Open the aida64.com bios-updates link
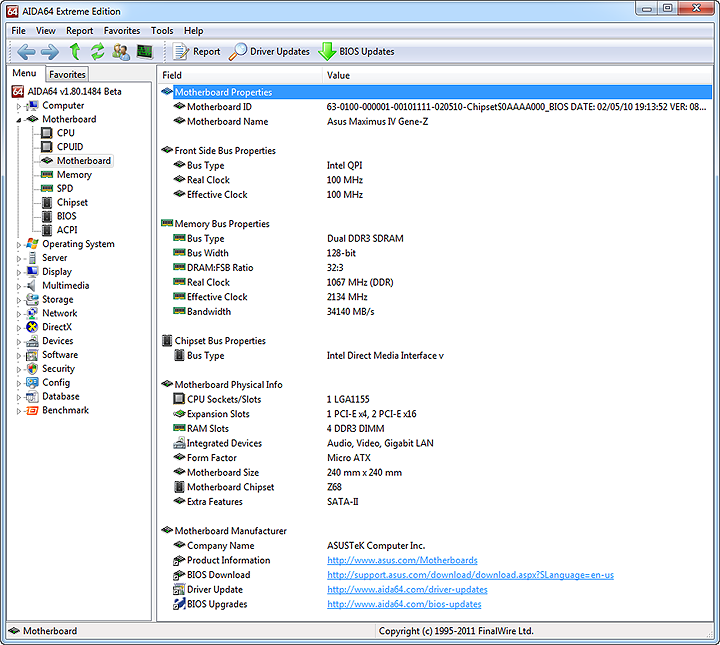Image resolution: width=720 pixels, height=645 pixels. [x=404, y=604]
